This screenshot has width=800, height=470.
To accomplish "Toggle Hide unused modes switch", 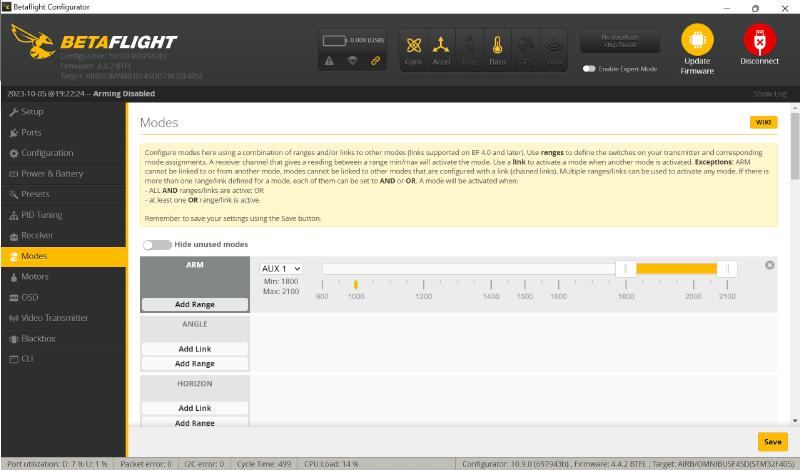I will 156,244.
